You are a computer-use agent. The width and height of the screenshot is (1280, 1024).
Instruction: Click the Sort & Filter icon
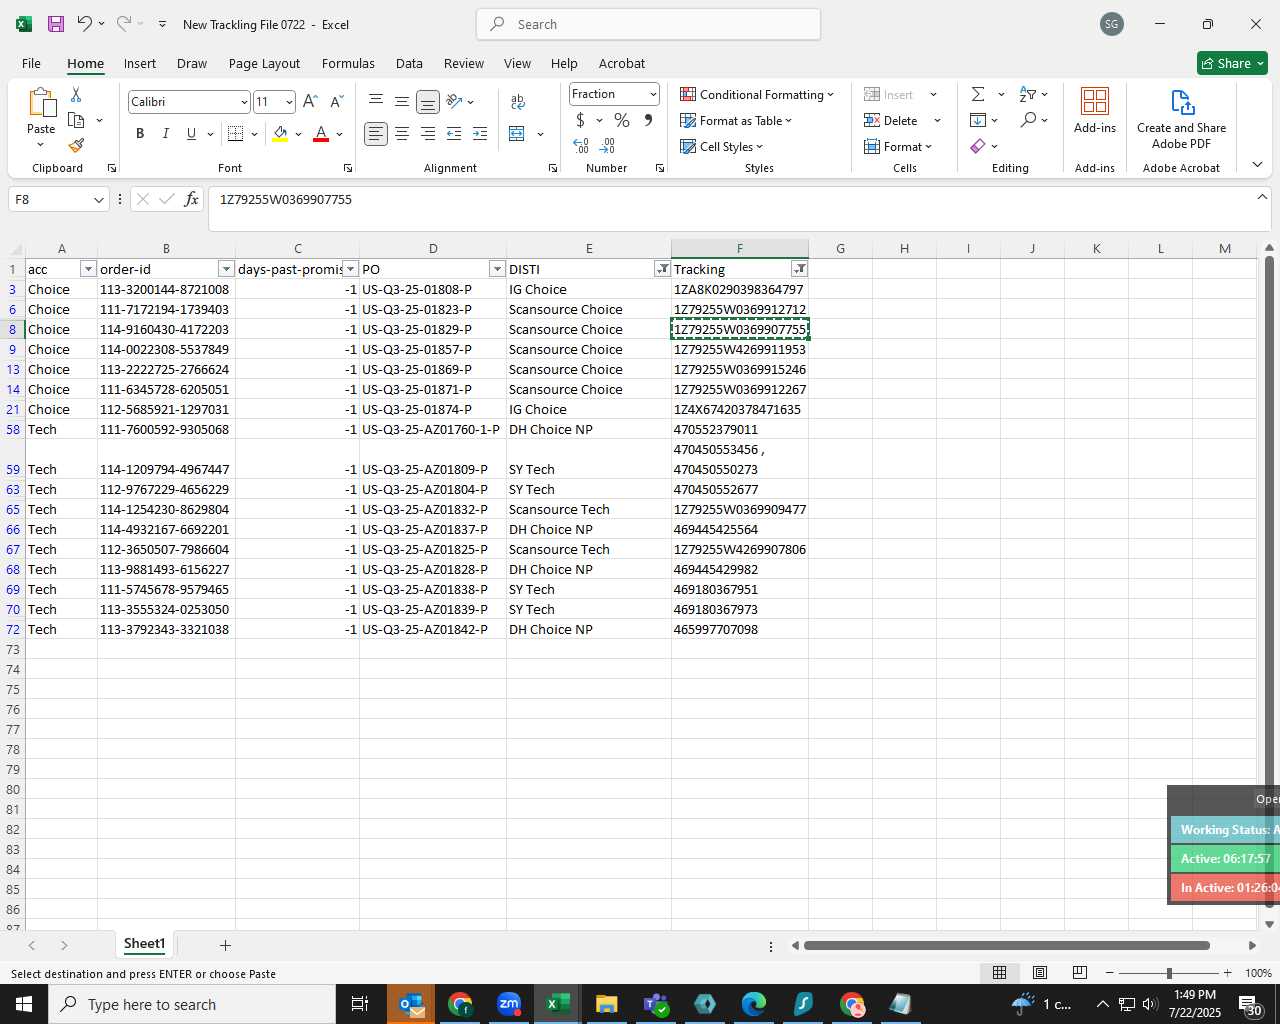[1028, 94]
